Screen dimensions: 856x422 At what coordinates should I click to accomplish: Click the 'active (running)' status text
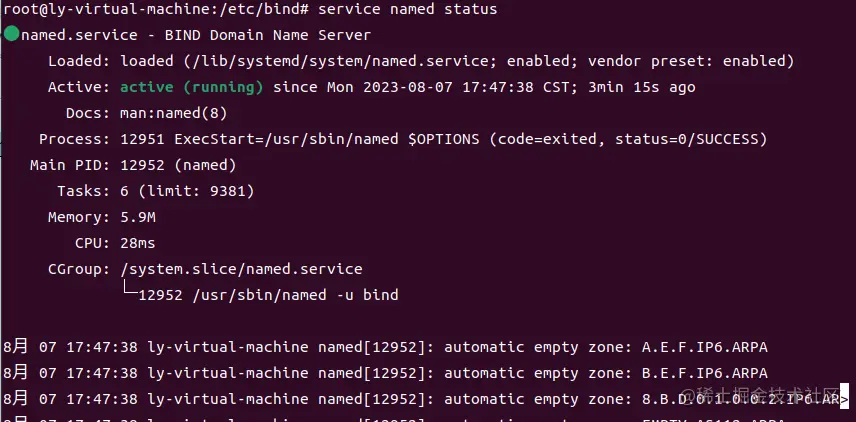192,87
